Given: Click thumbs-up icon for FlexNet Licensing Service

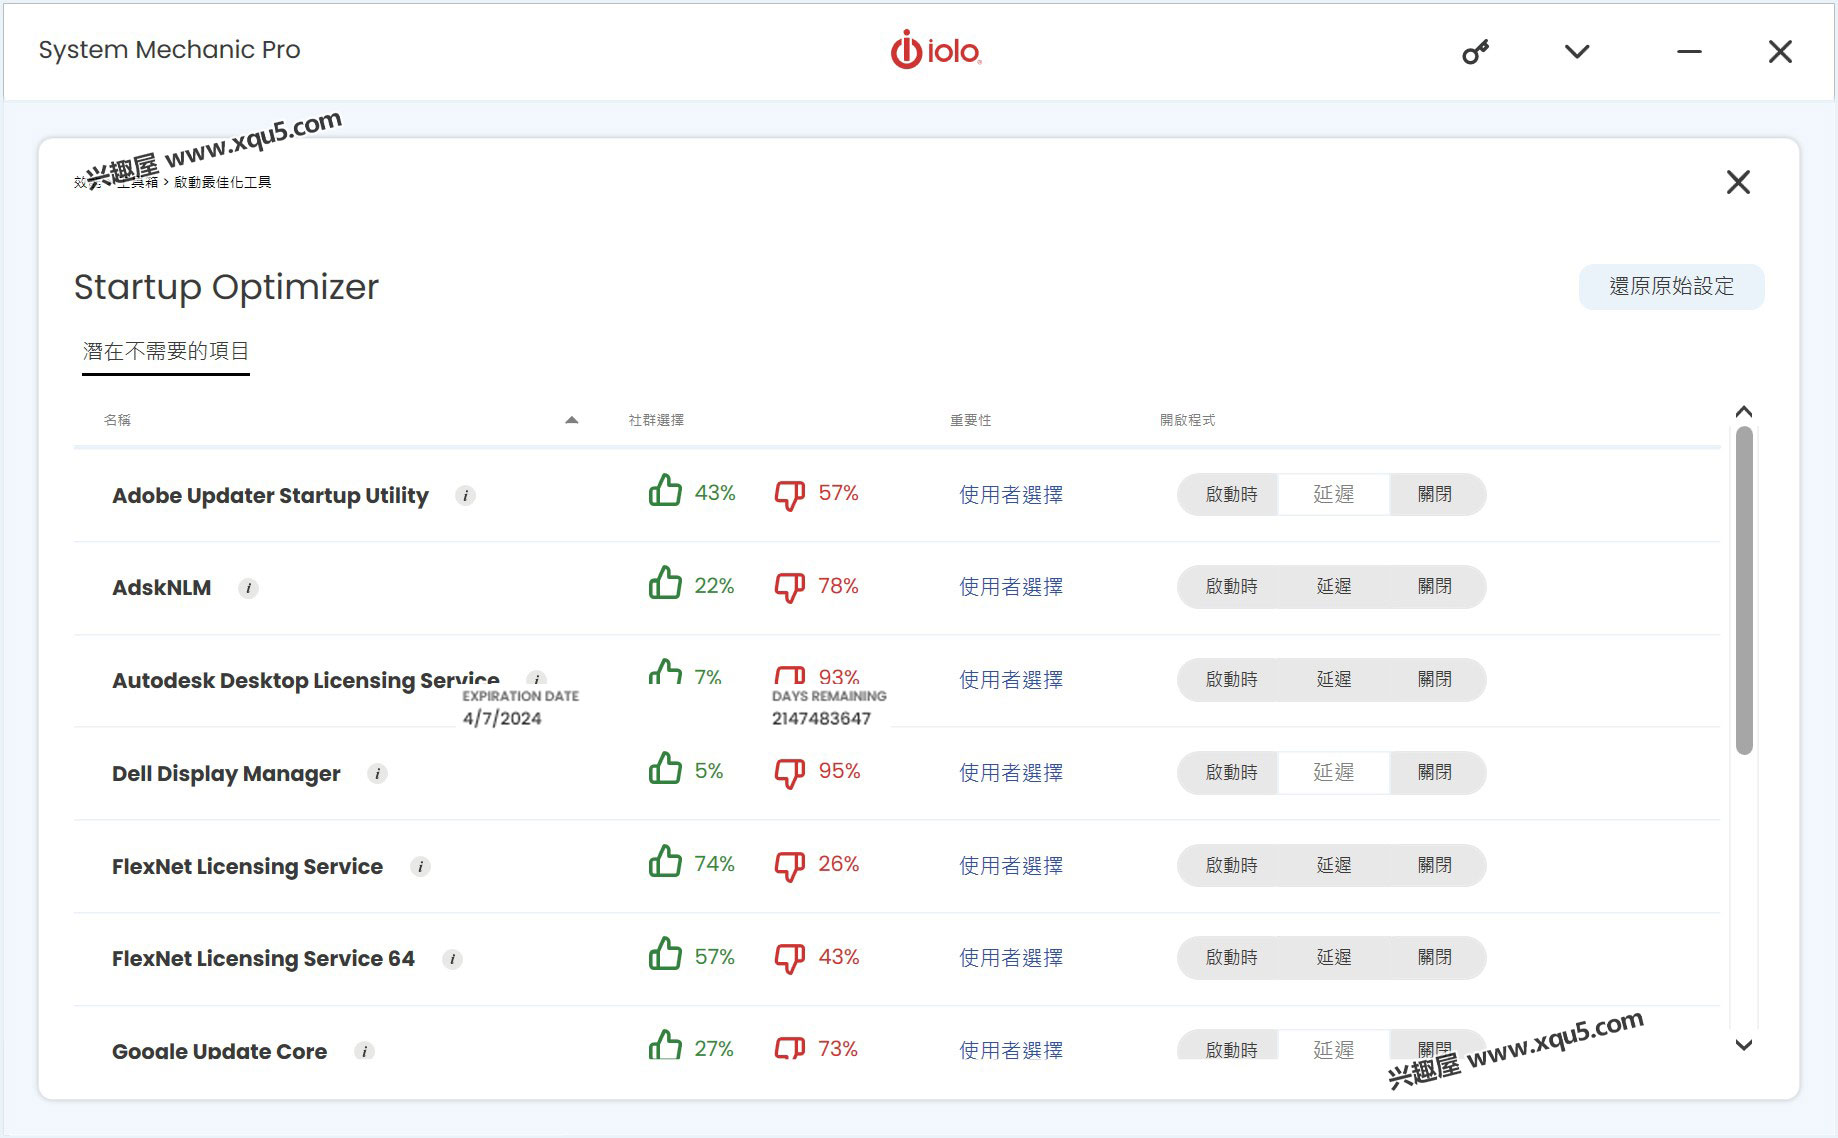Looking at the screenshot, I should [x=665, y=862].
